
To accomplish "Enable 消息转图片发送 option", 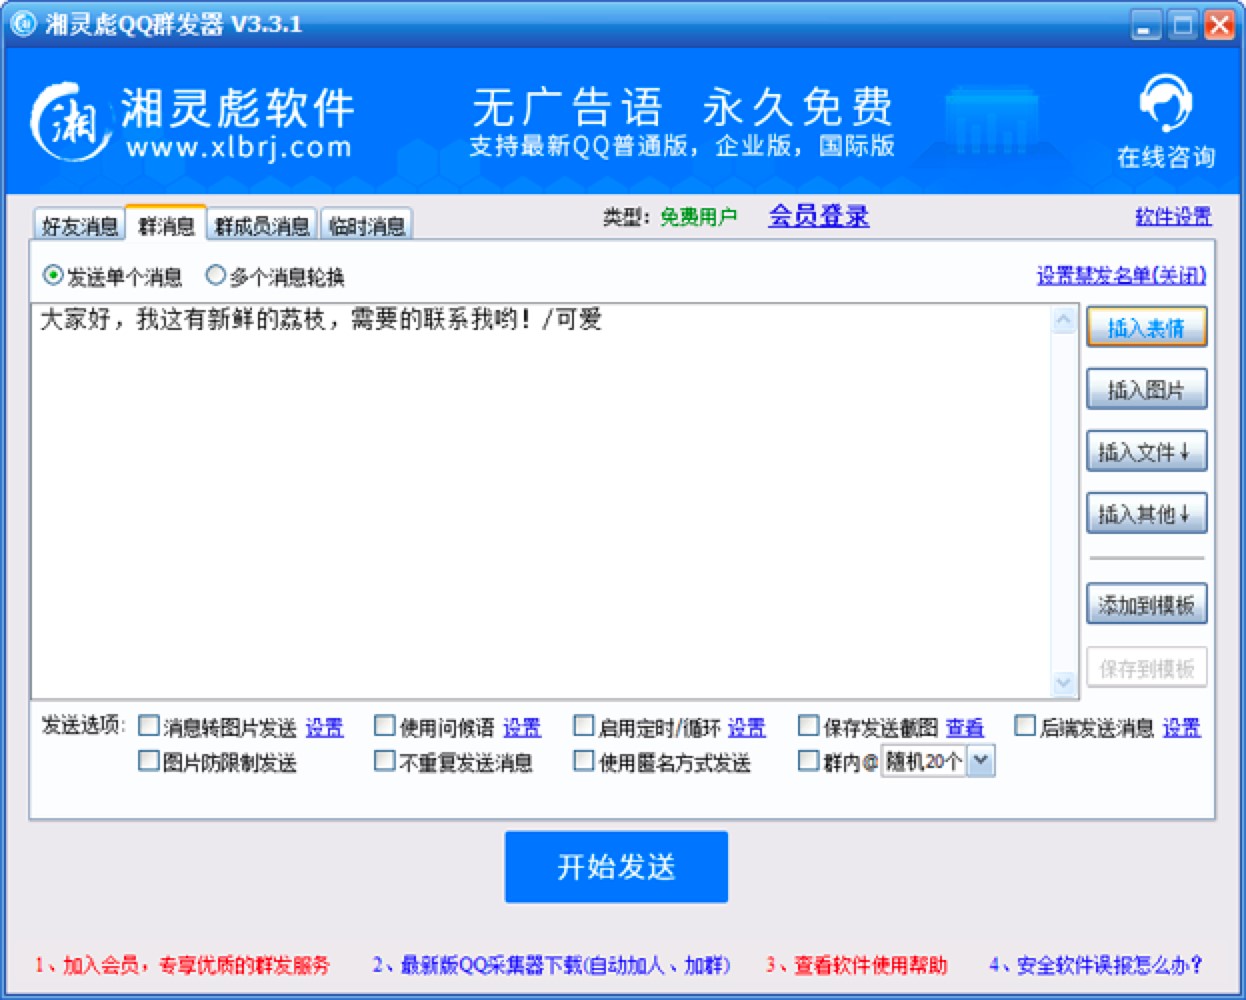I will 148,727.
